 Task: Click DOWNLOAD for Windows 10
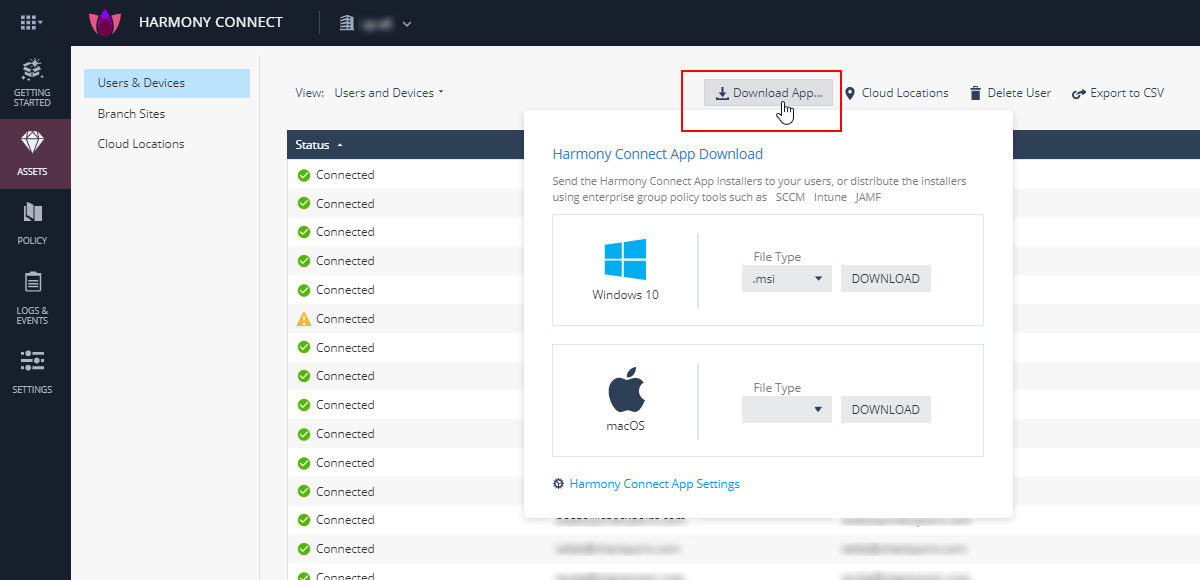click(886, 279)
